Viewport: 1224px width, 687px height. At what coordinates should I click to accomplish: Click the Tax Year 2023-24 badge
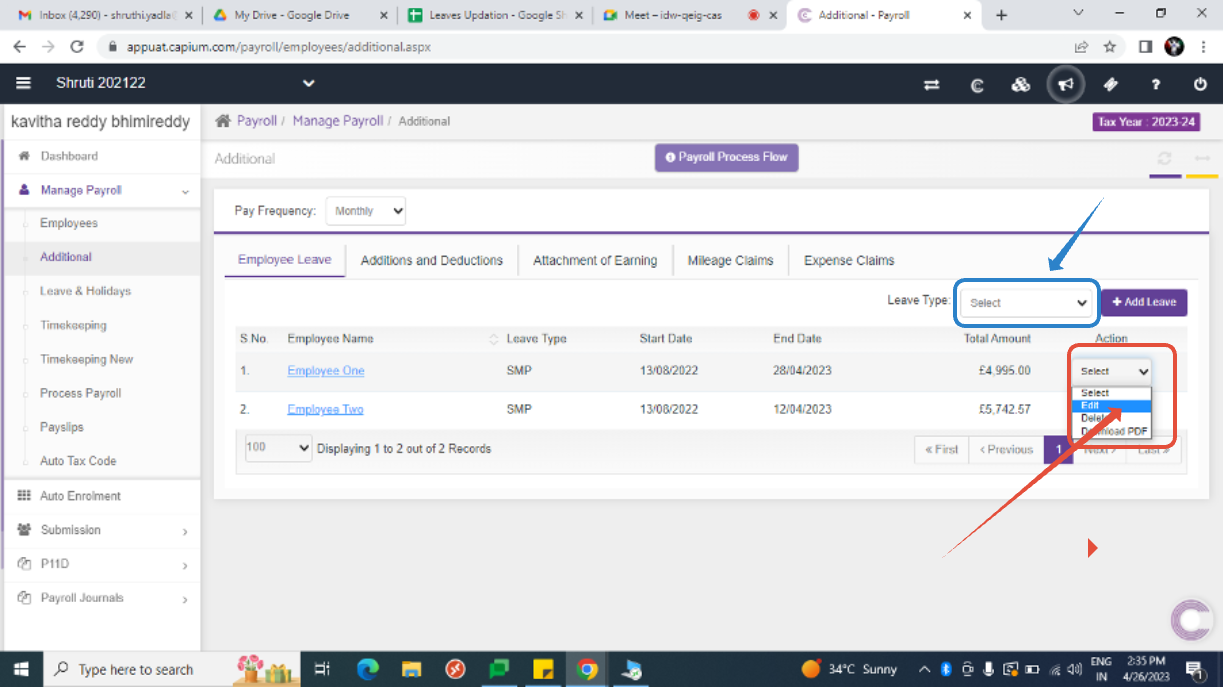tap(1146, 122)
